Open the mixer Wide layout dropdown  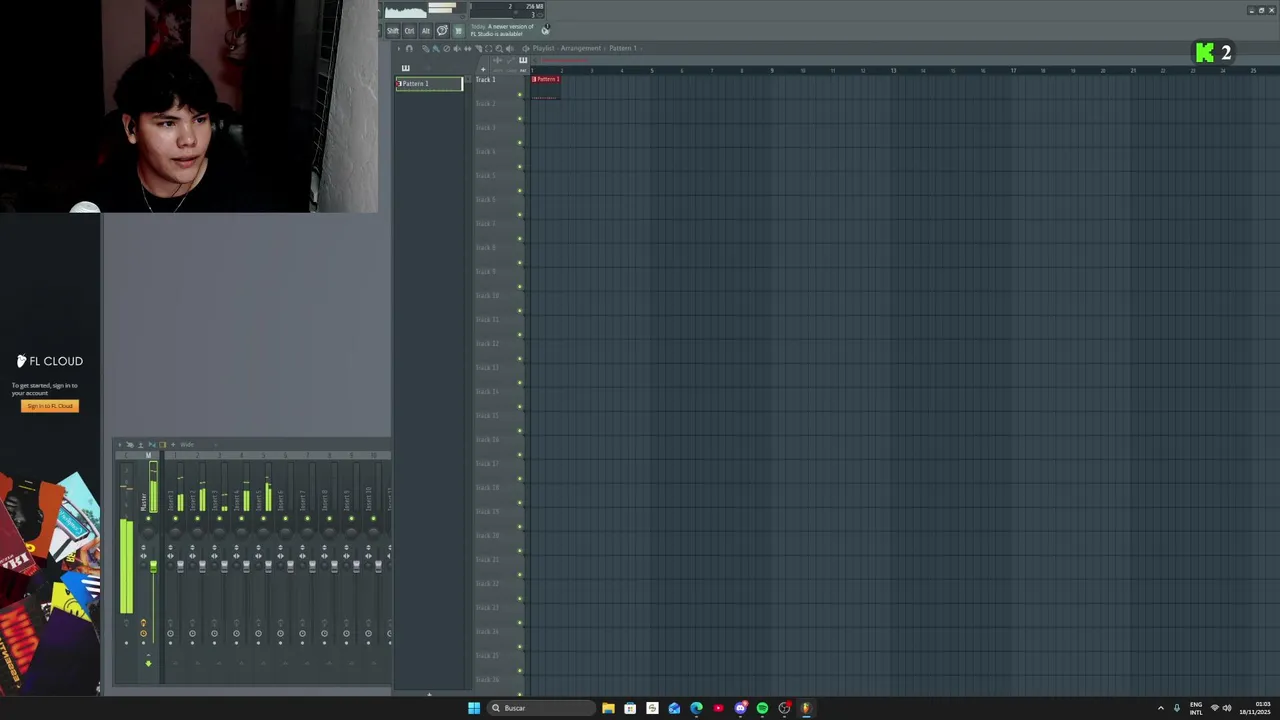coord(199,444)
